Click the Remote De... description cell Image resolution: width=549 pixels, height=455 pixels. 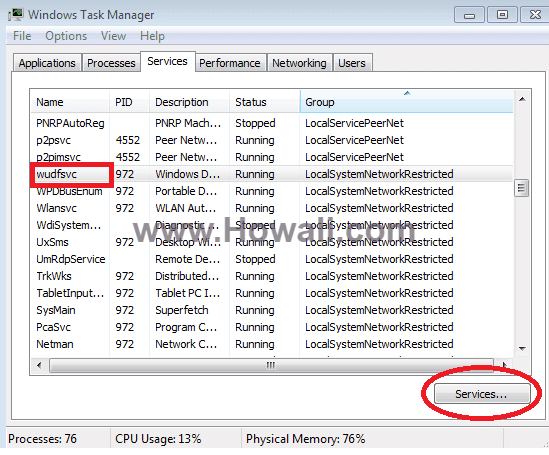188,259
